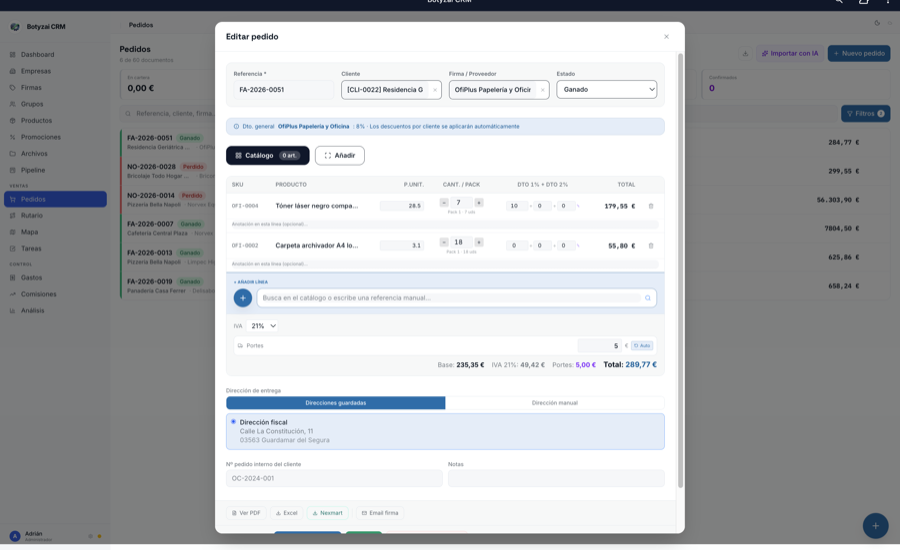The image size is (900, 550).
Task: Decrease quantity for Tóner láser negro
Action: (x=444, y=203)
